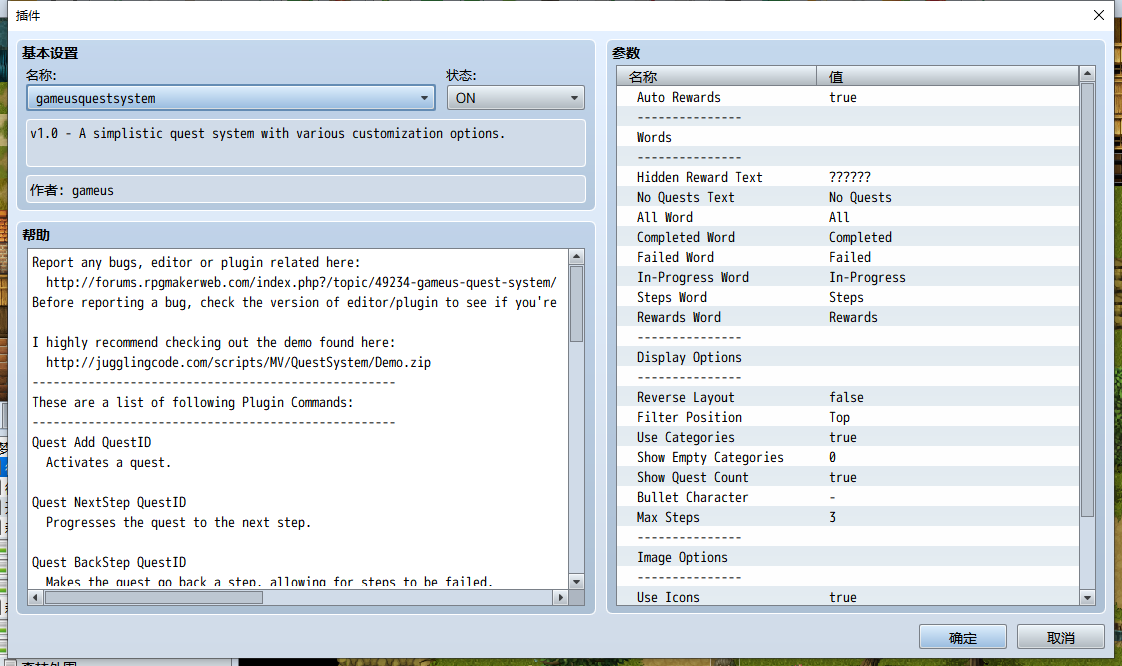Click the jugglingcode.com Demo.zip URL in help
The width and height of the screenshot is (1122, 666).
coord(238,363)
